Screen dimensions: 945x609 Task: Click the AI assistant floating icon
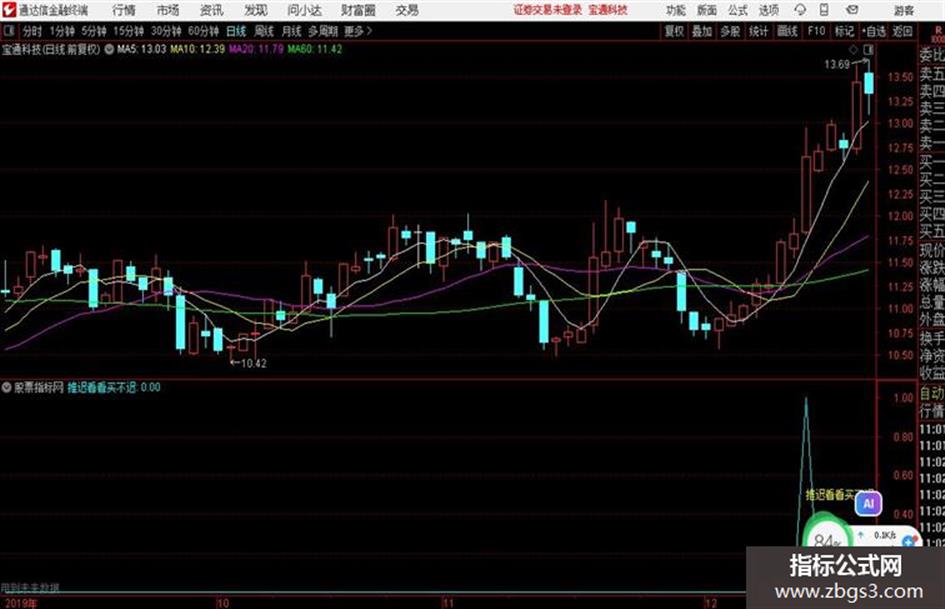[868, 504]
